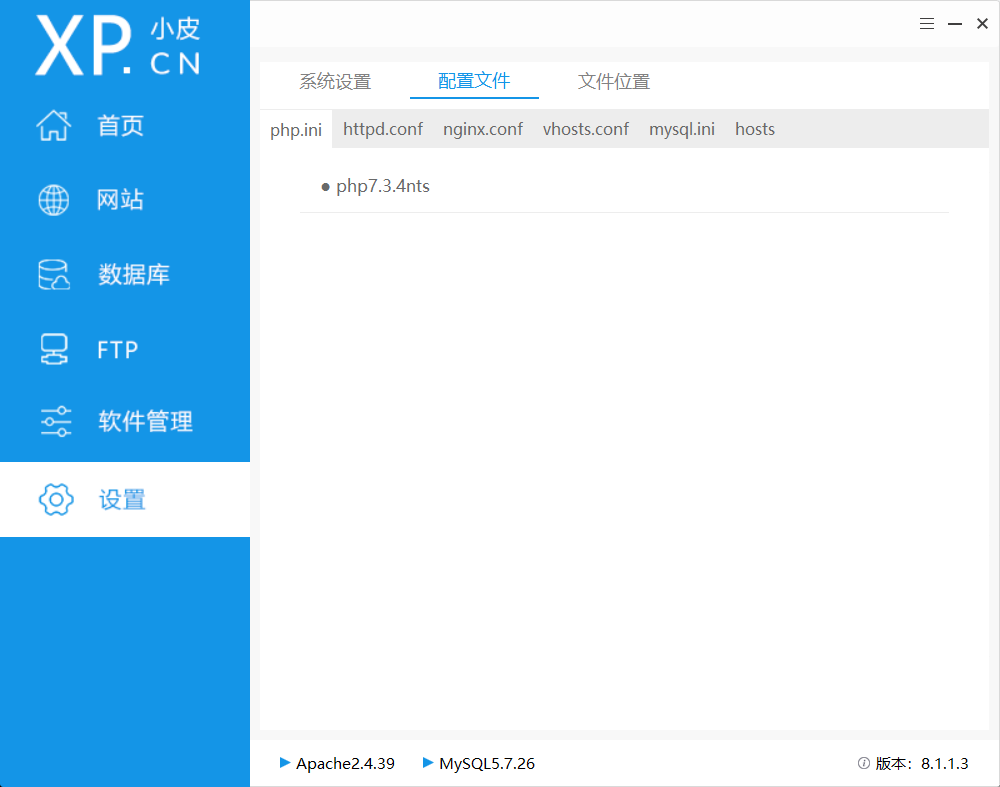1000x787 pixels.
Task: Select the 设置 gear icon
Action: pyautogui.click(x=56, y=499)
